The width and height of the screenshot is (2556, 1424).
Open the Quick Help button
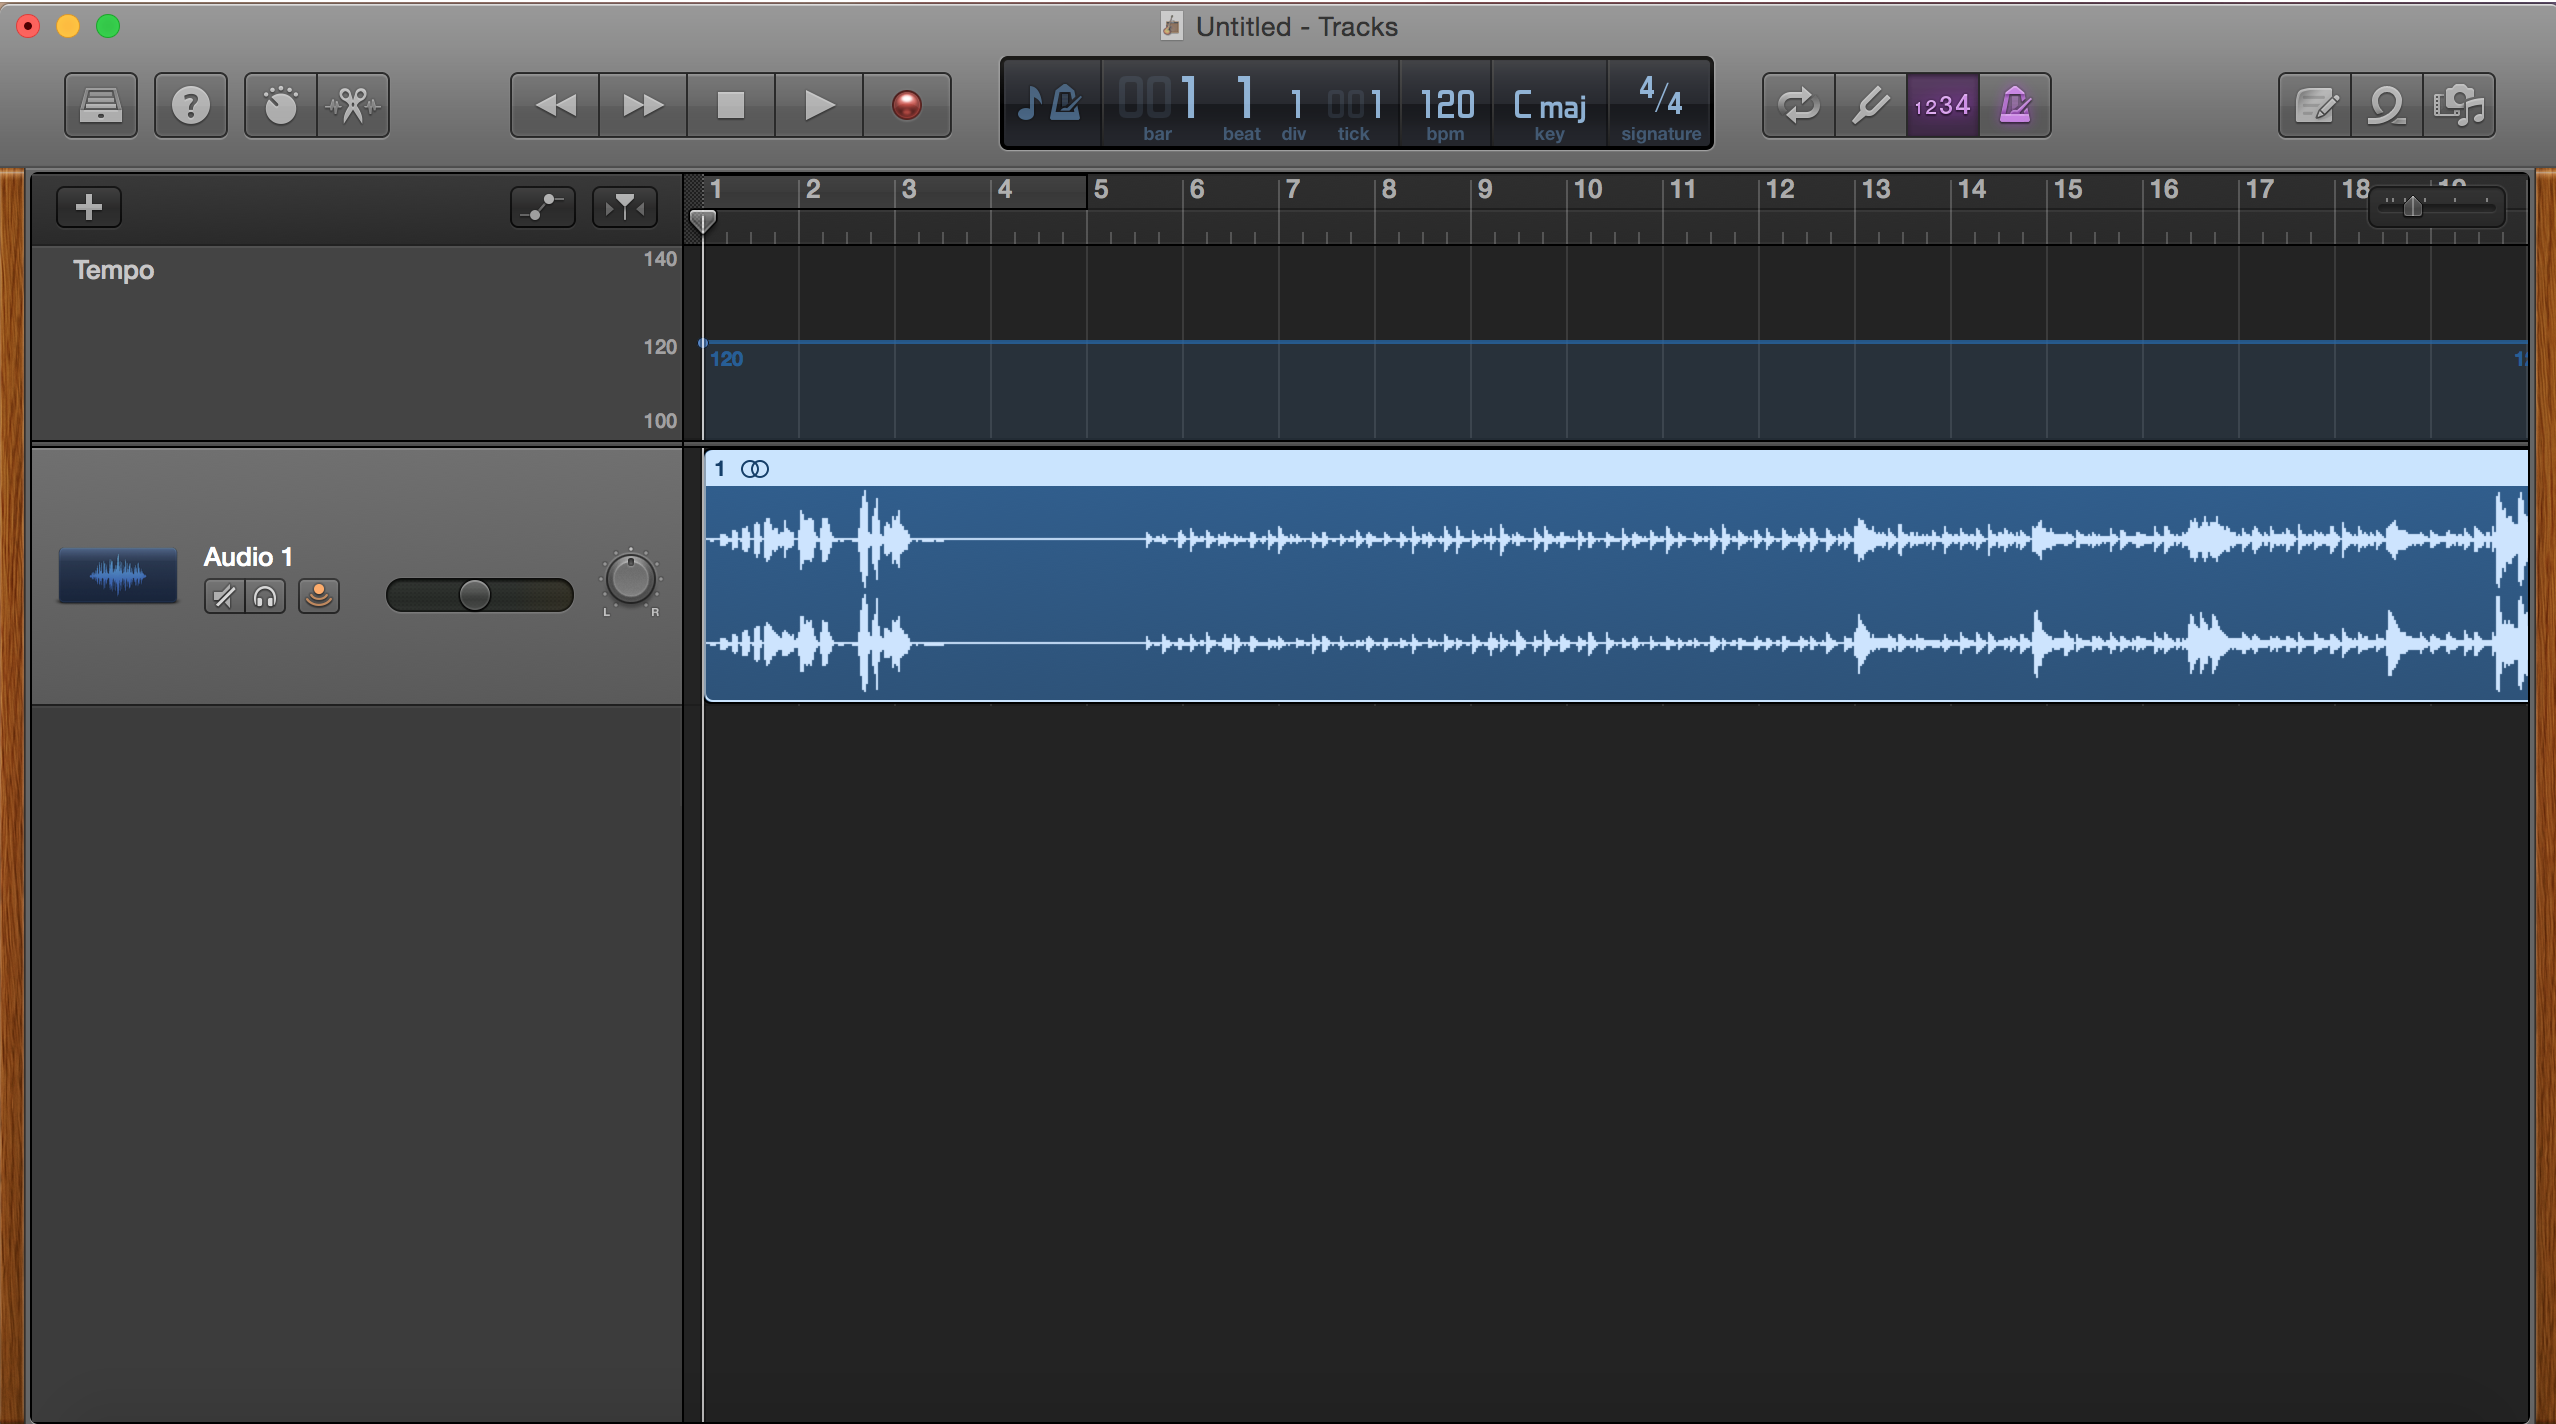pyautogui.click(x=190, y=105)
